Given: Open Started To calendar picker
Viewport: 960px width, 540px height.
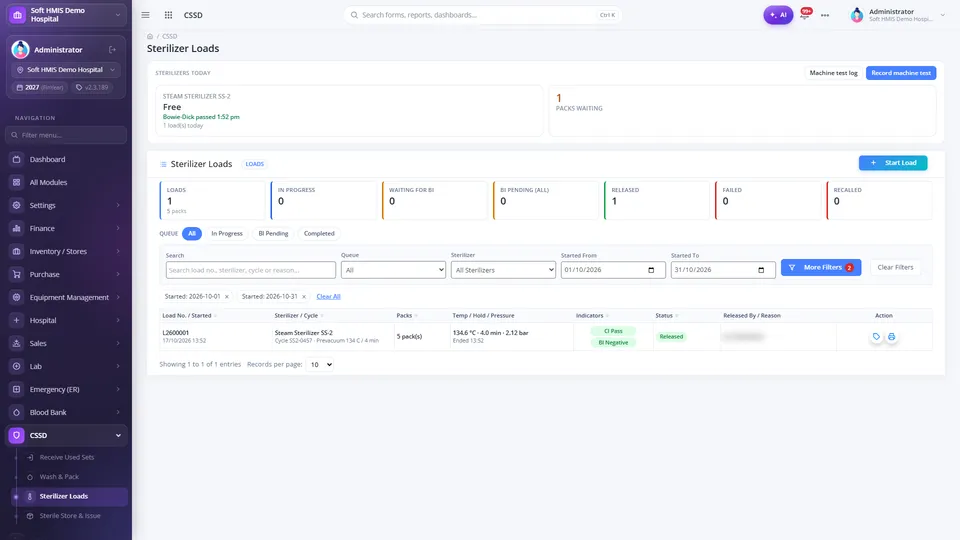Looking at the screenshot, I should tap(761, 270).
